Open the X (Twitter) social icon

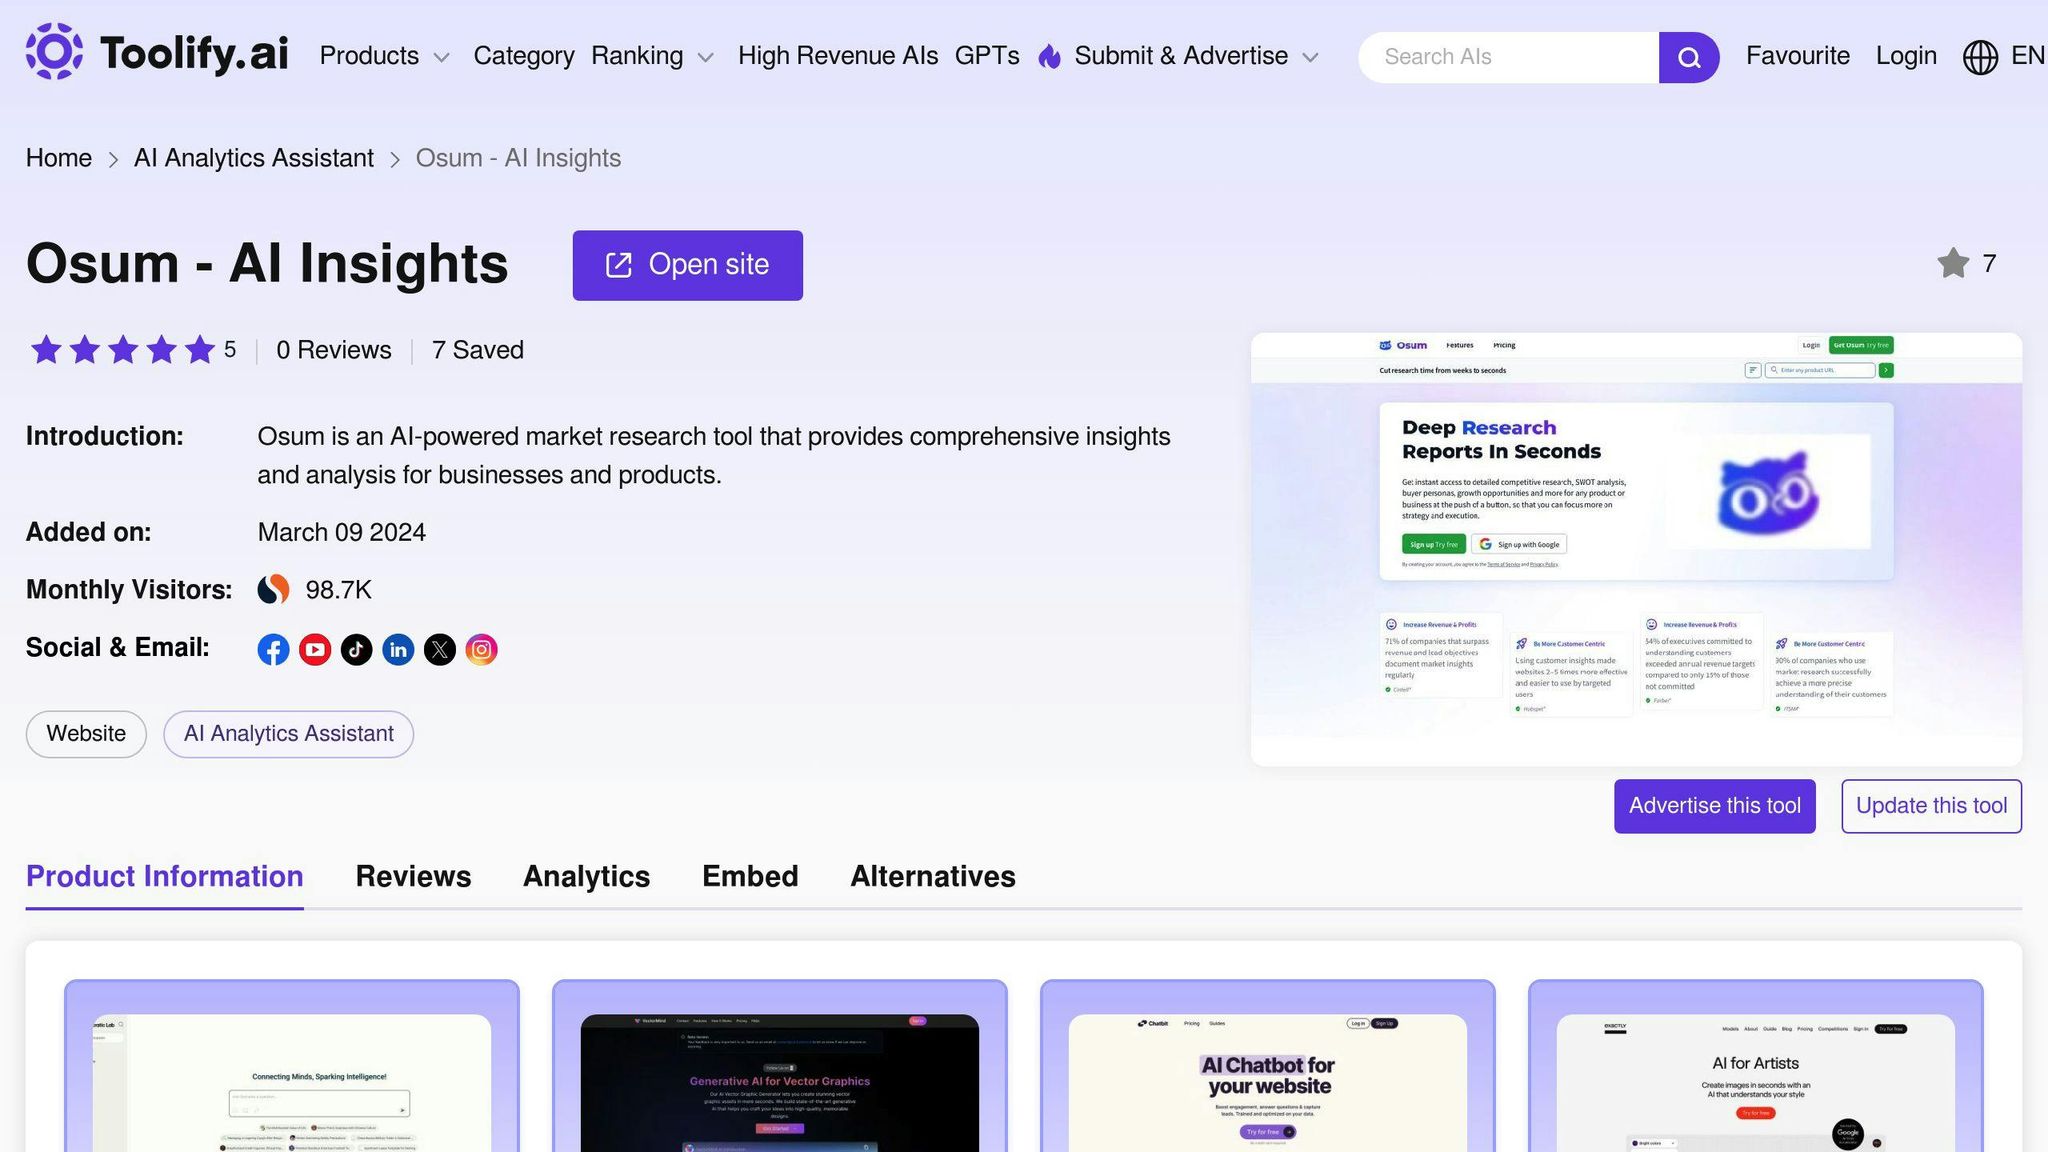pos(440,650)
